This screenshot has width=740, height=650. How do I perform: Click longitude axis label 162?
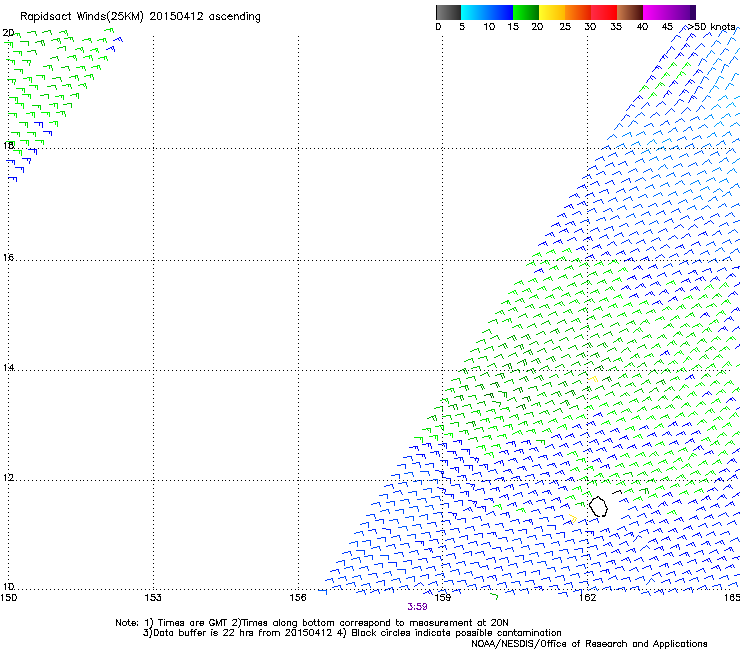(587, 598)
